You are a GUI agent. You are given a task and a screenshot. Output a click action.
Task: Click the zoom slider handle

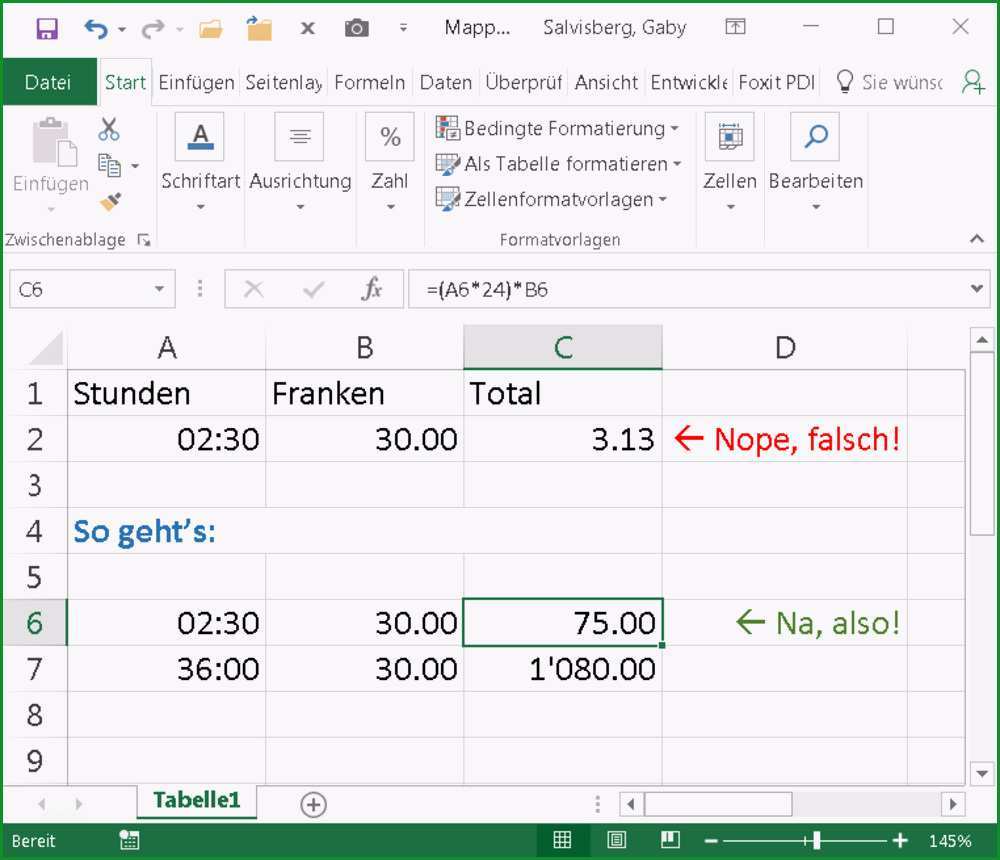click(817, 841)
